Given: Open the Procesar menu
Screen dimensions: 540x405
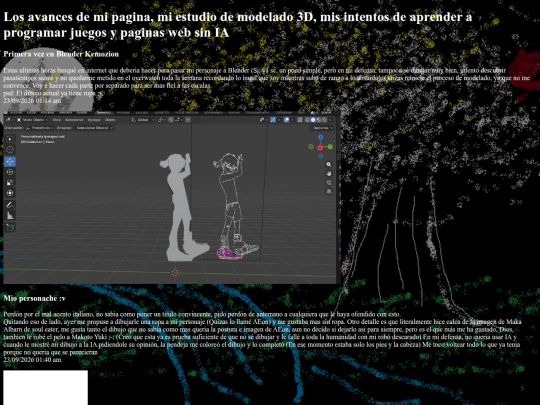Looking at the screenshot, I should [47, 112].
